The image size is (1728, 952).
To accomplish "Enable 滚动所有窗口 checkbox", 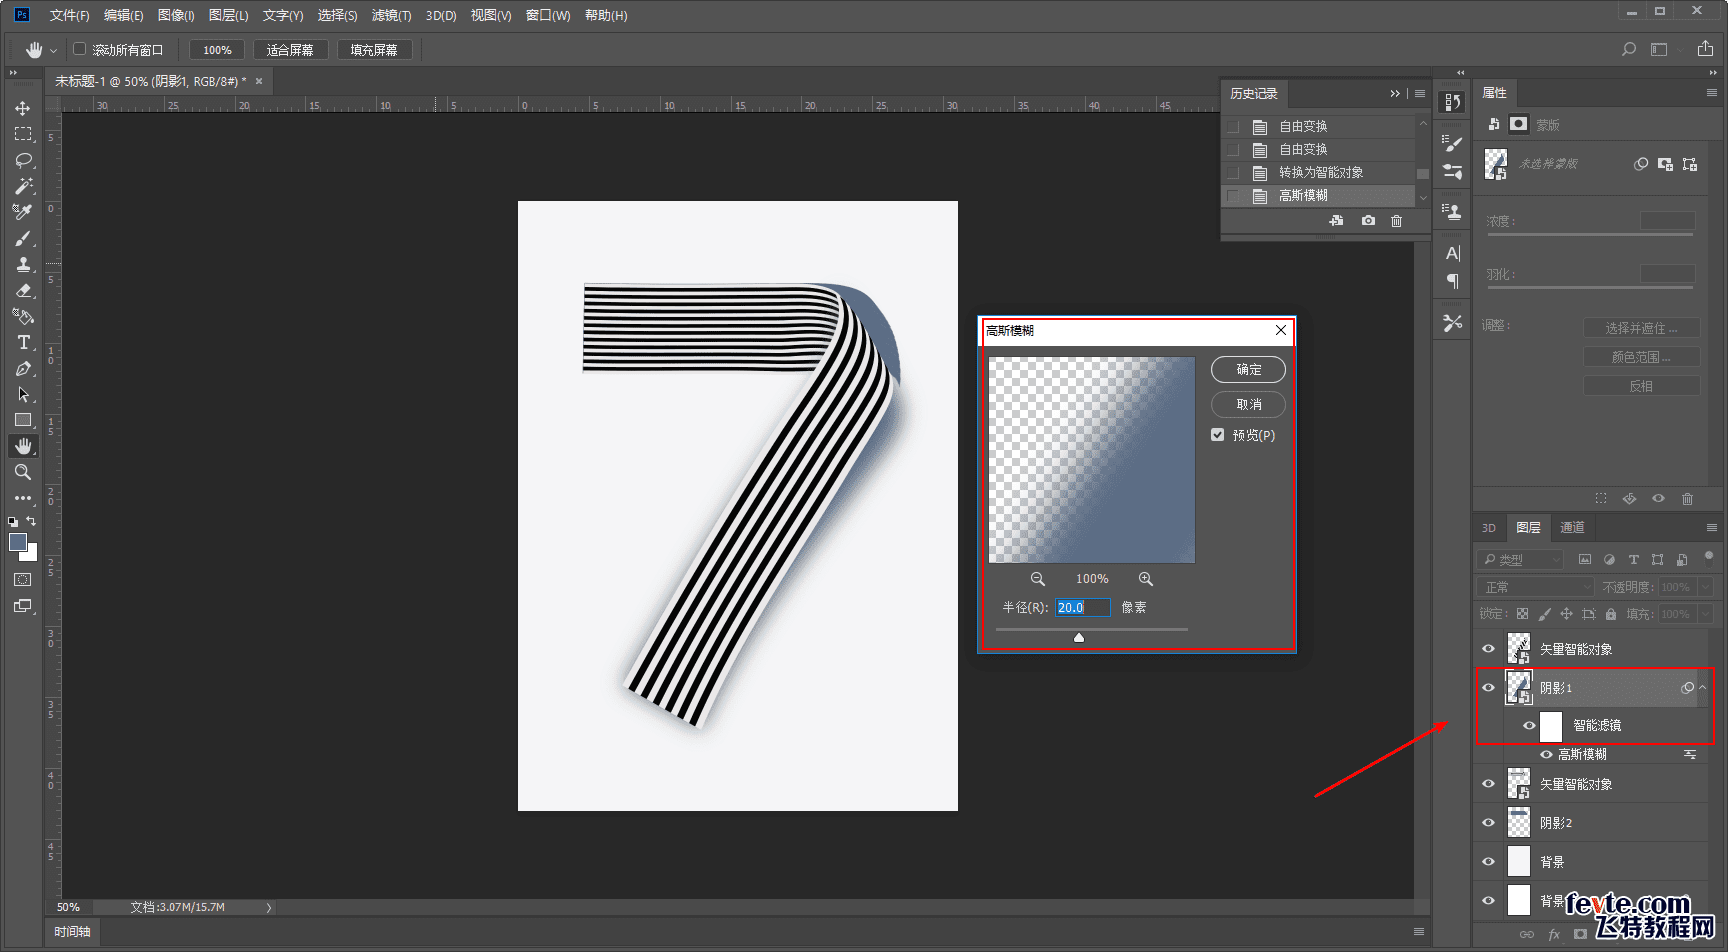I will (80, 49).
